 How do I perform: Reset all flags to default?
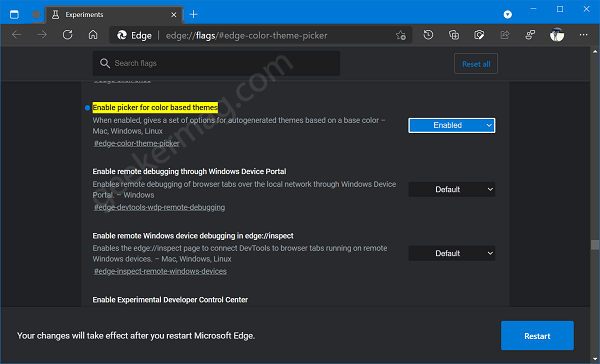coord(476,64)
